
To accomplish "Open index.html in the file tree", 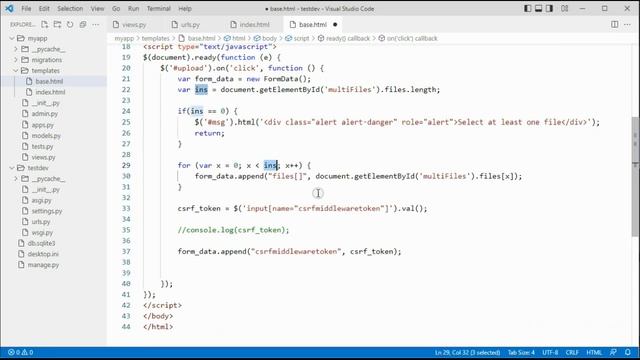I will 50,92.
